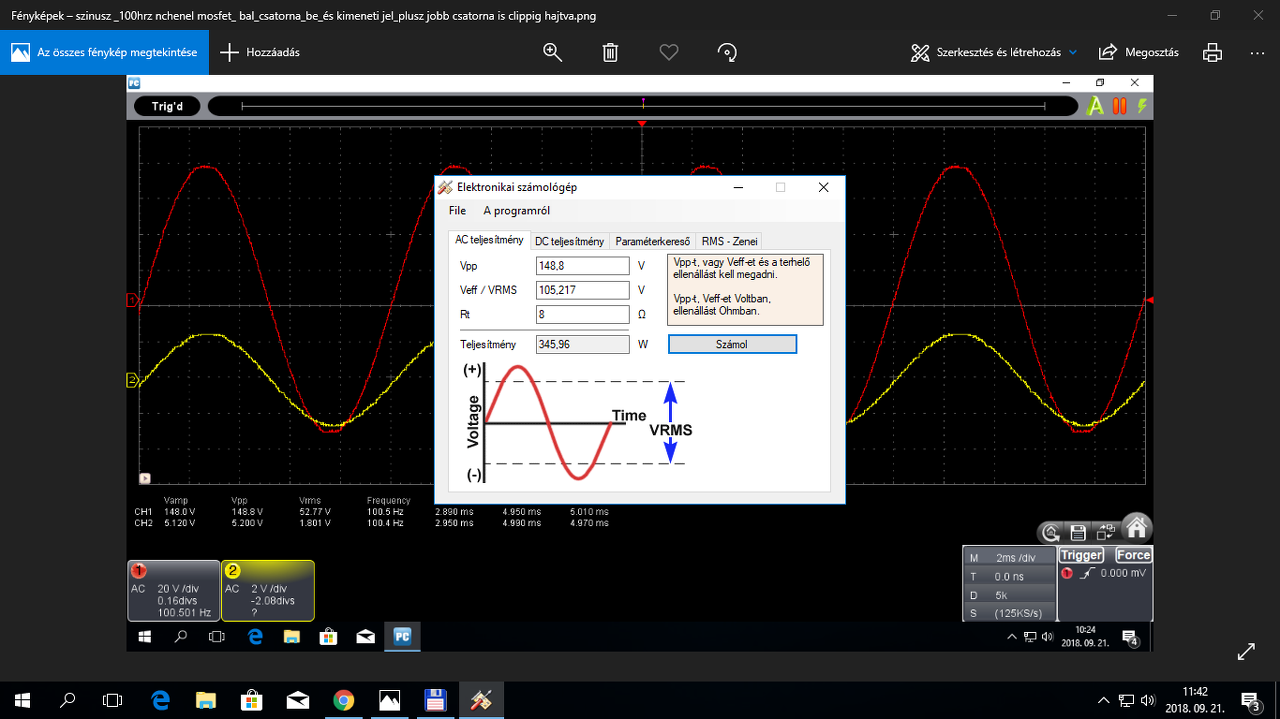Show hidden system tray icons chevron

click(x=1103, y=700)
